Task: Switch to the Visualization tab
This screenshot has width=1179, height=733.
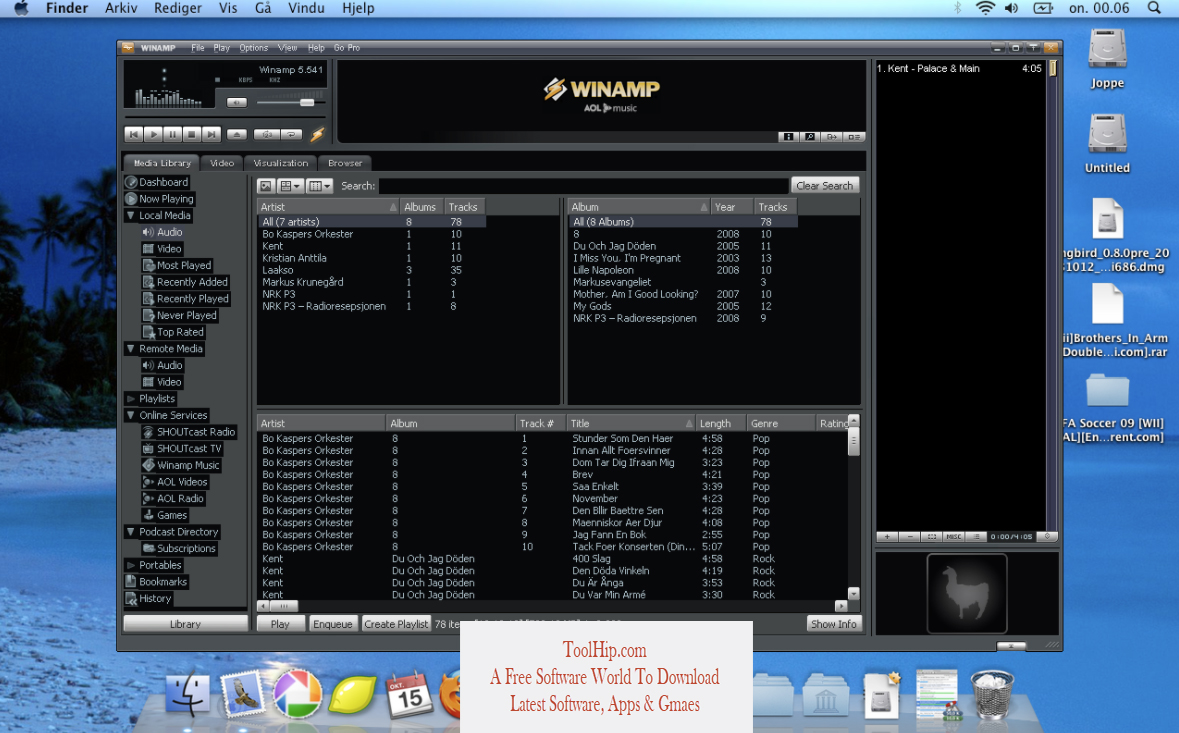Action: 280,163
